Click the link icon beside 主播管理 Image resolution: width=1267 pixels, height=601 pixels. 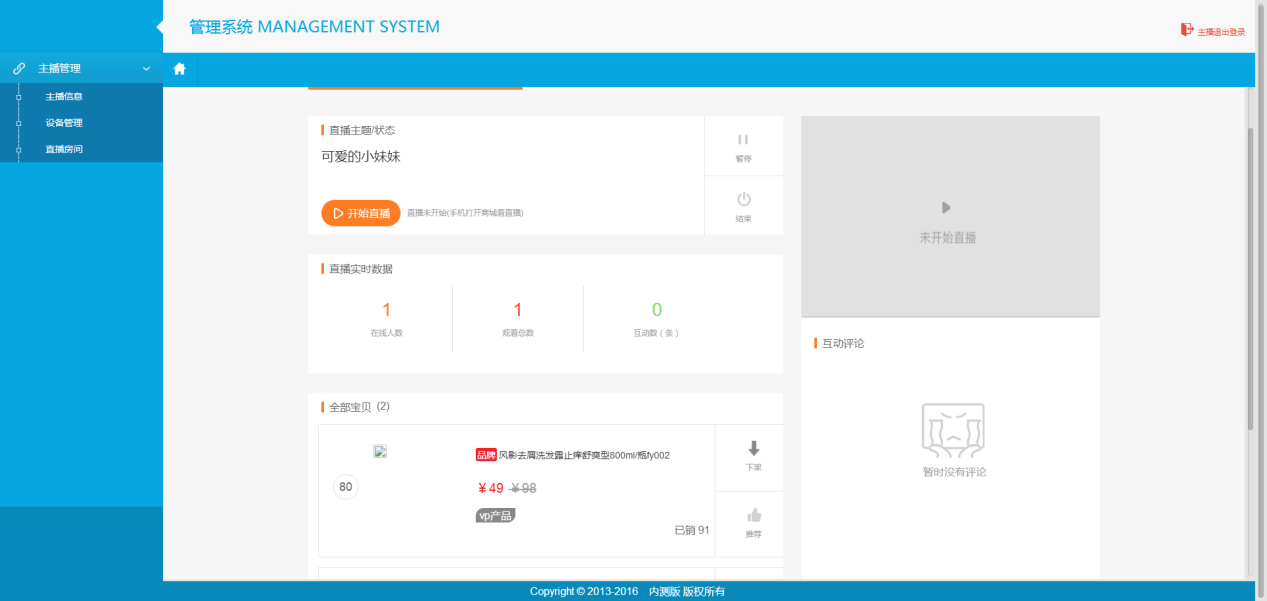coord(19,69)
